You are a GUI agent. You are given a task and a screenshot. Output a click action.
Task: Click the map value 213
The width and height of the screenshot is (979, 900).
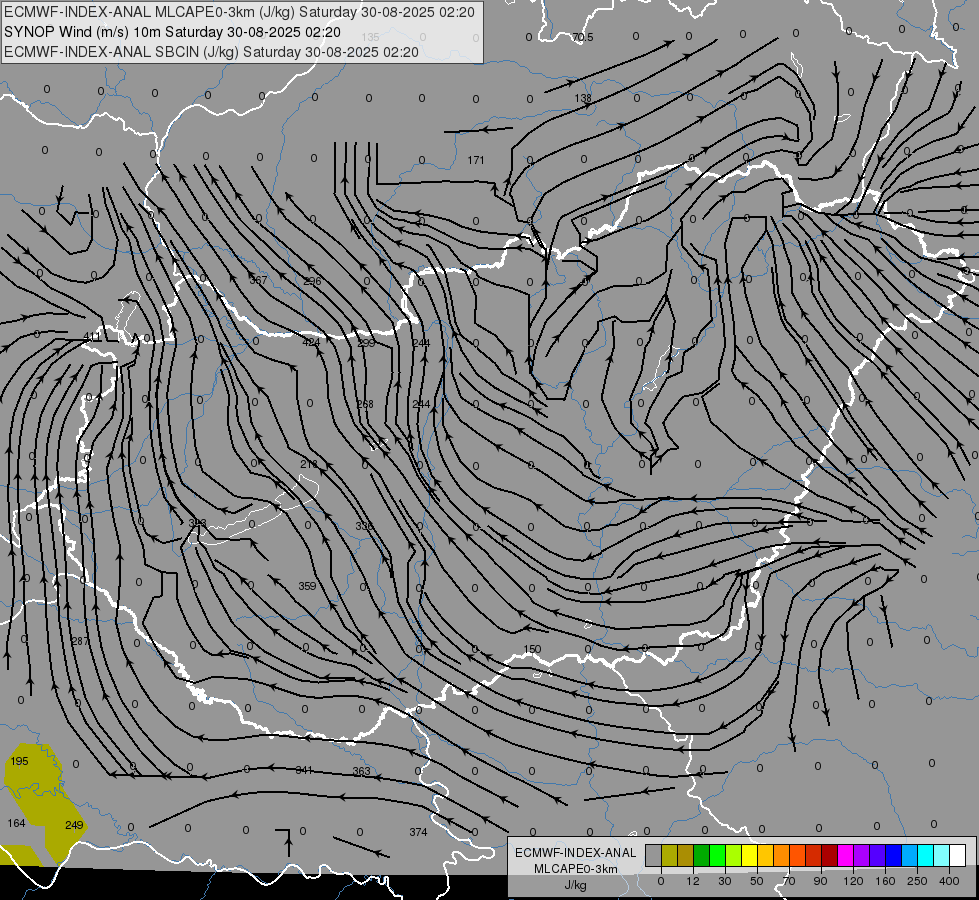tap(308, 464)
